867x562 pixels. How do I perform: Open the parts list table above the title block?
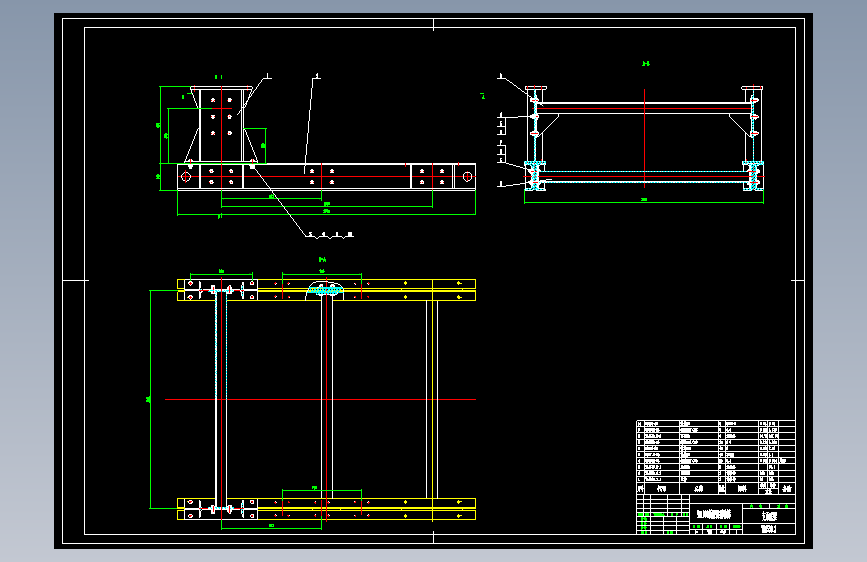715,457
